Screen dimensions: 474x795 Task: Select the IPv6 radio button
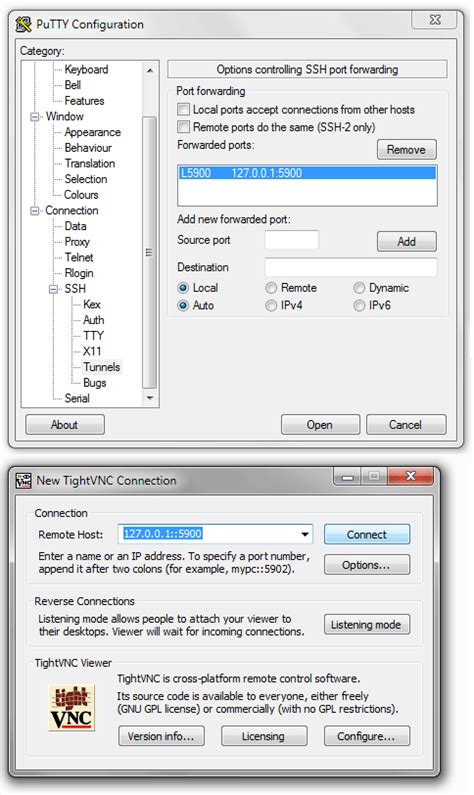(x=359, y=305)
